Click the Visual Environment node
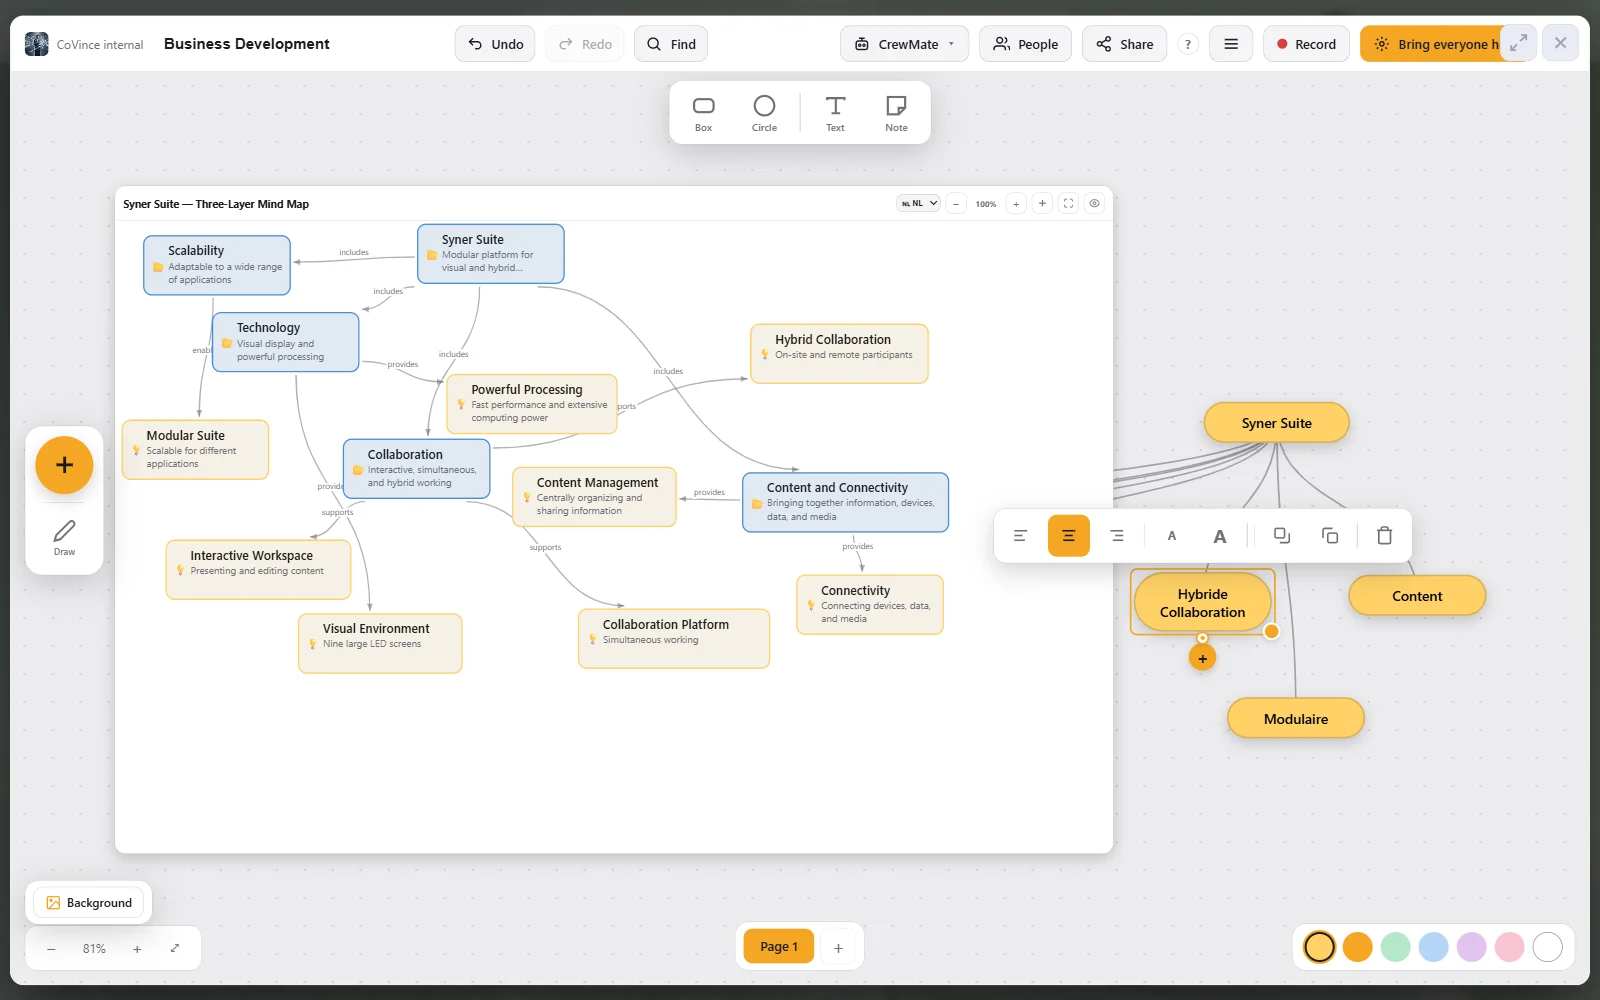 [380, 643]
